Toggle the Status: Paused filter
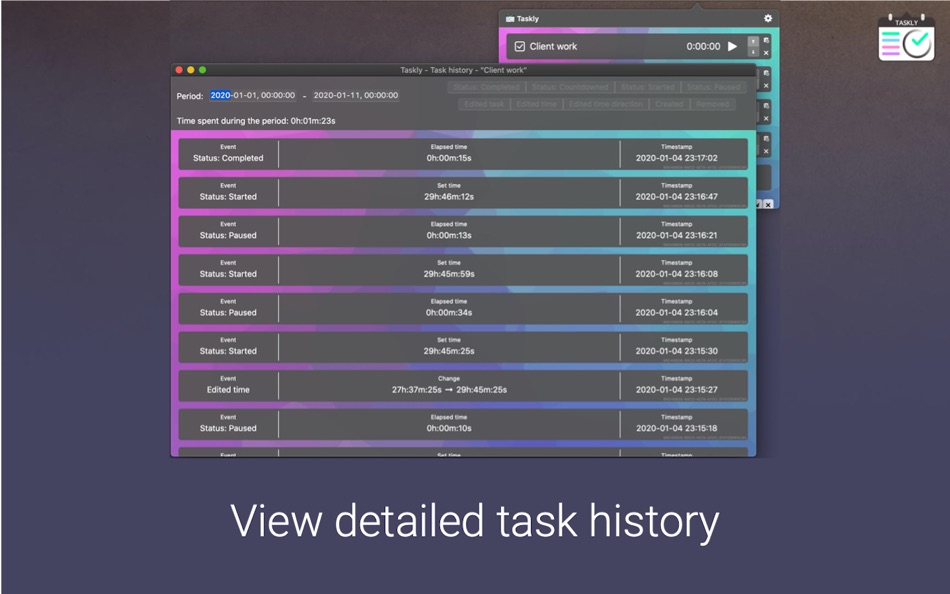 pos(713,87)
